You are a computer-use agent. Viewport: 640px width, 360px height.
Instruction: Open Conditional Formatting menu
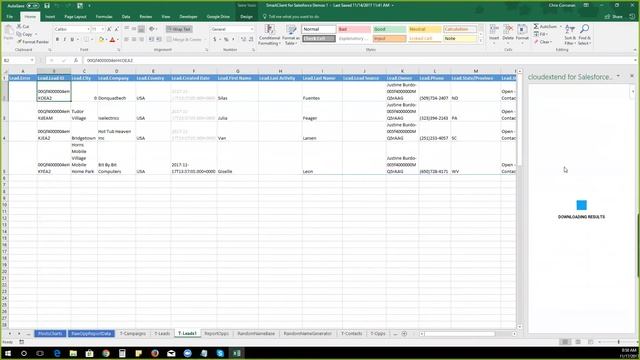269,35
